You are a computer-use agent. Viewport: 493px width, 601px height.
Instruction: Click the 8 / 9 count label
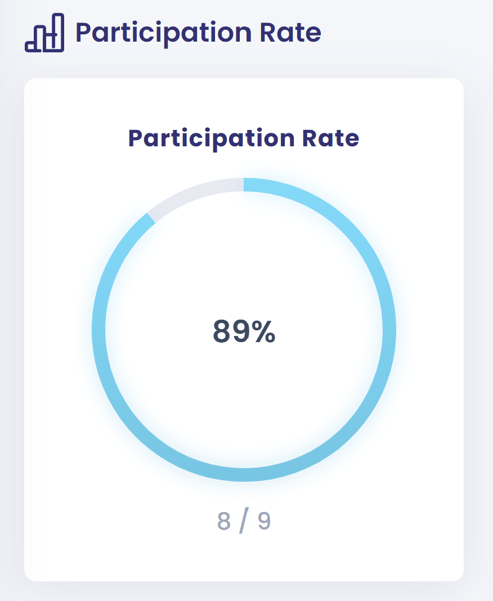(244, 520)
